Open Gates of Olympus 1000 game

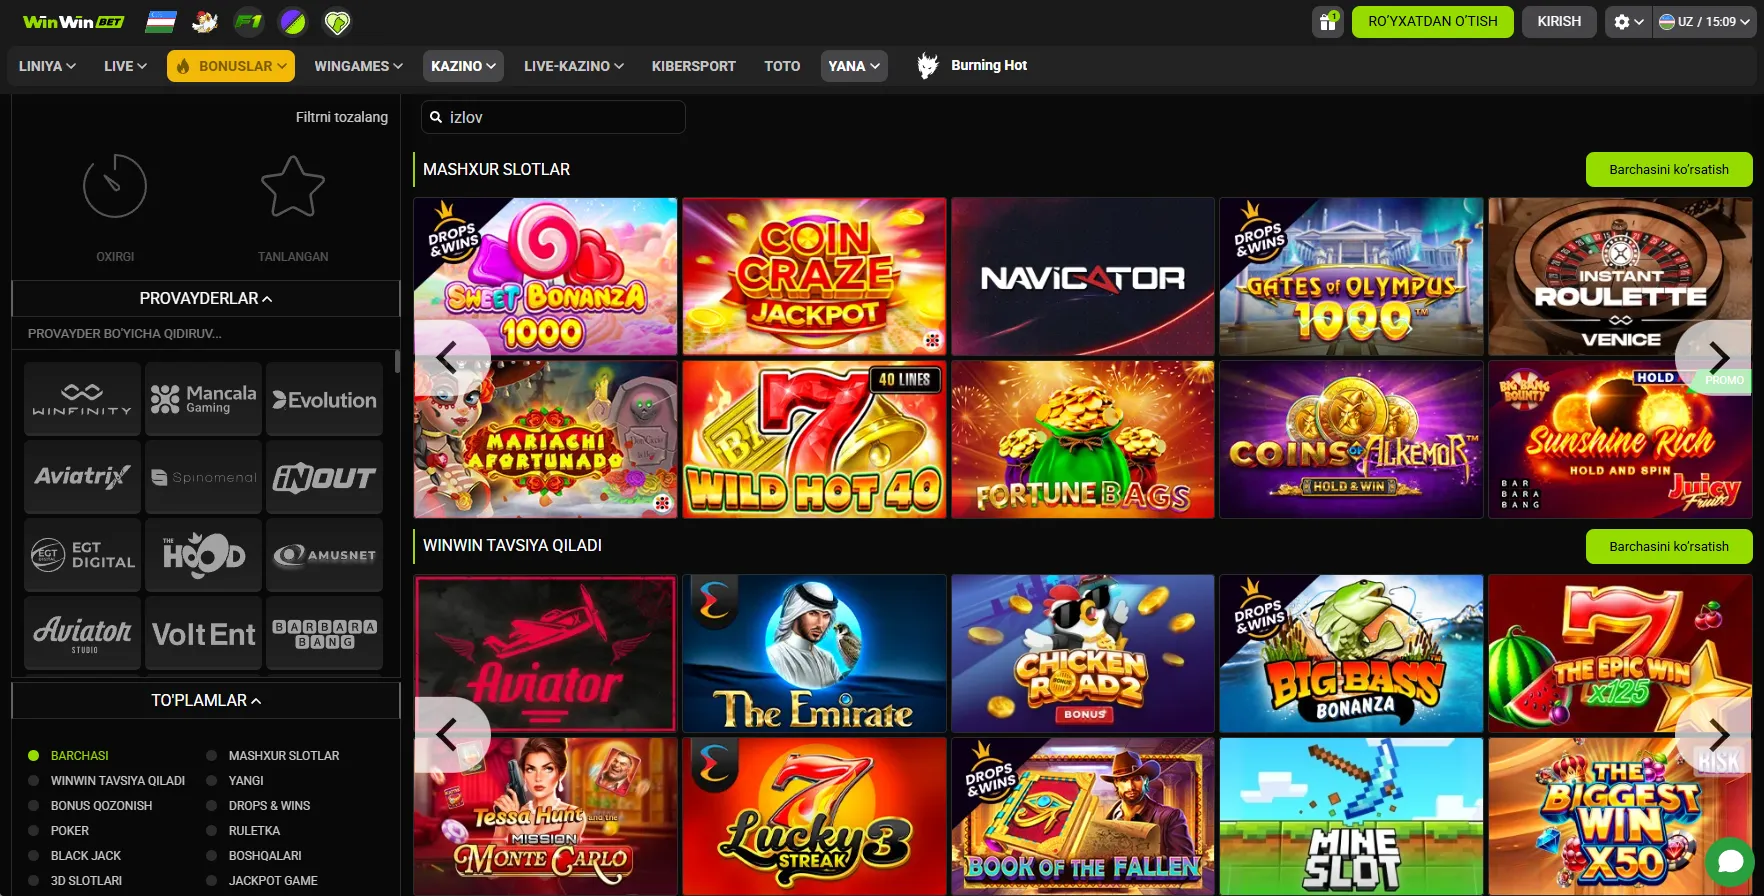pyautogui.click(x=1351, y=276)
